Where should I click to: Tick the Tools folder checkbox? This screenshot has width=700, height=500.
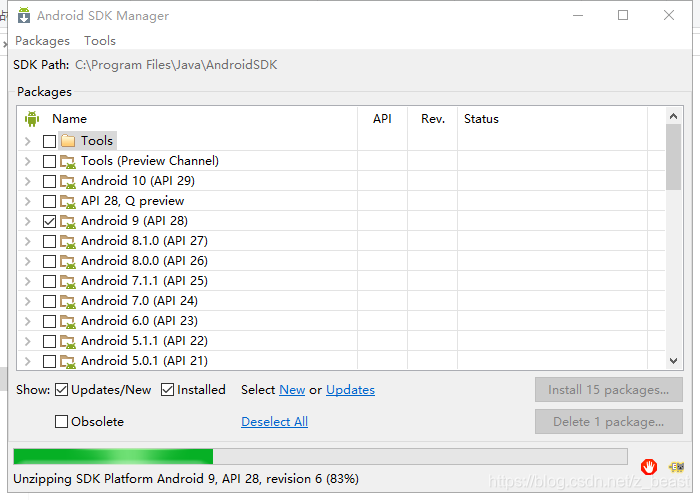click(x=49, y=142)
